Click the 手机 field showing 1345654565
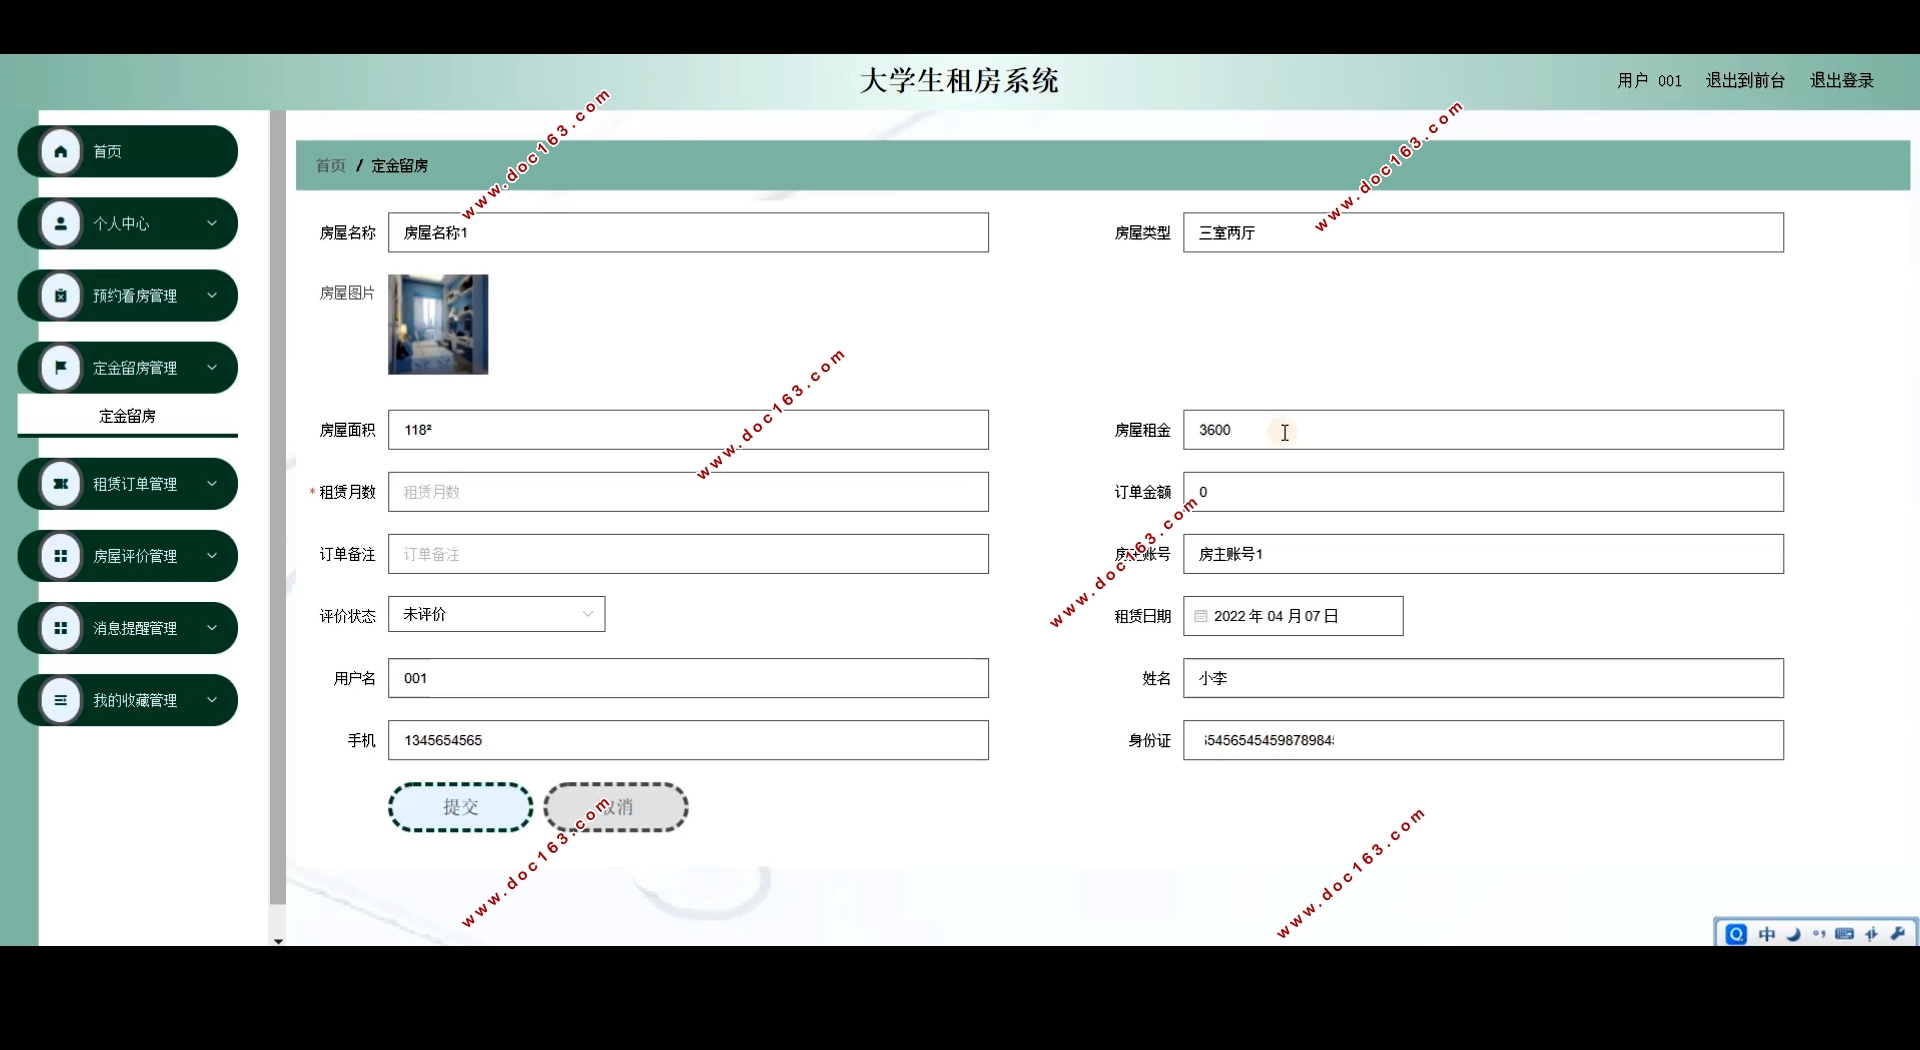The image size is (1920, 1050). coord(689,740)
